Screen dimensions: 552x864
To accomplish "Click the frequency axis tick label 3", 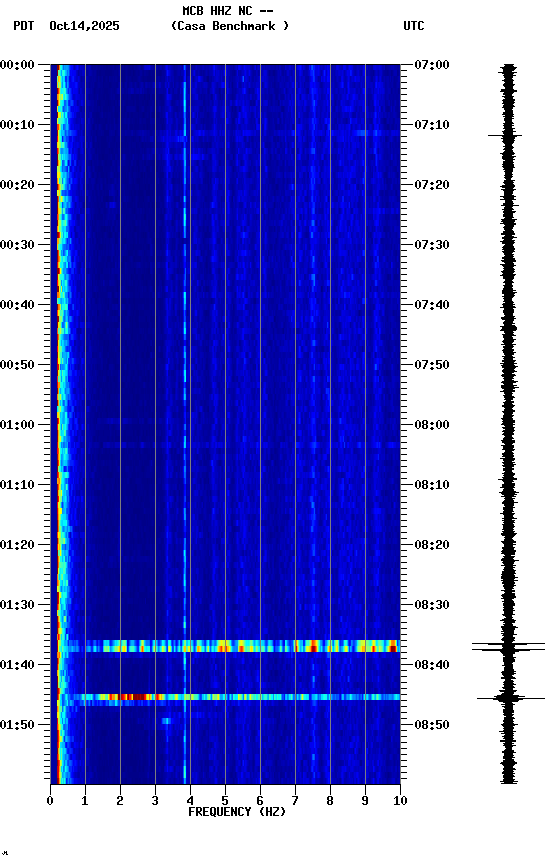I will 155,801.
